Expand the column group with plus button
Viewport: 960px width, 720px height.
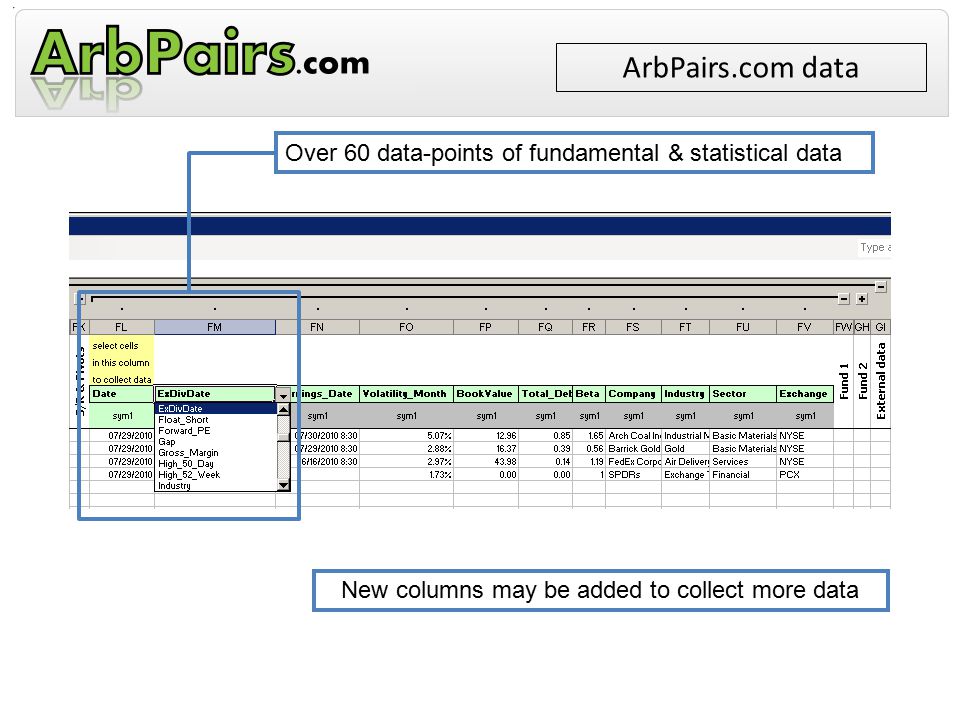[862, 299]
